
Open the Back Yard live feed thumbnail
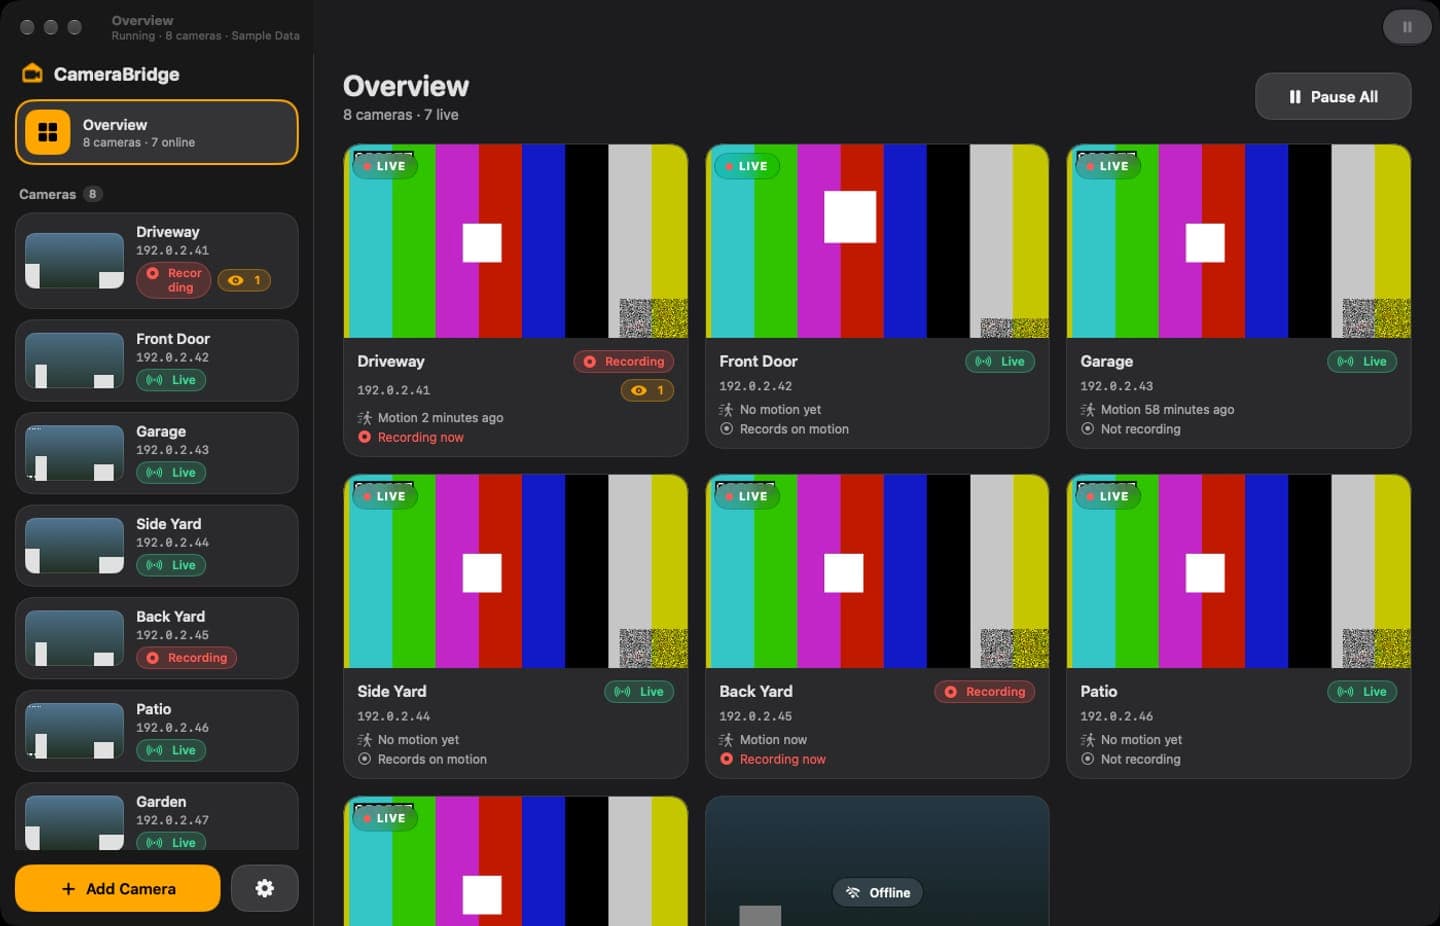click(x=877, y=571)
